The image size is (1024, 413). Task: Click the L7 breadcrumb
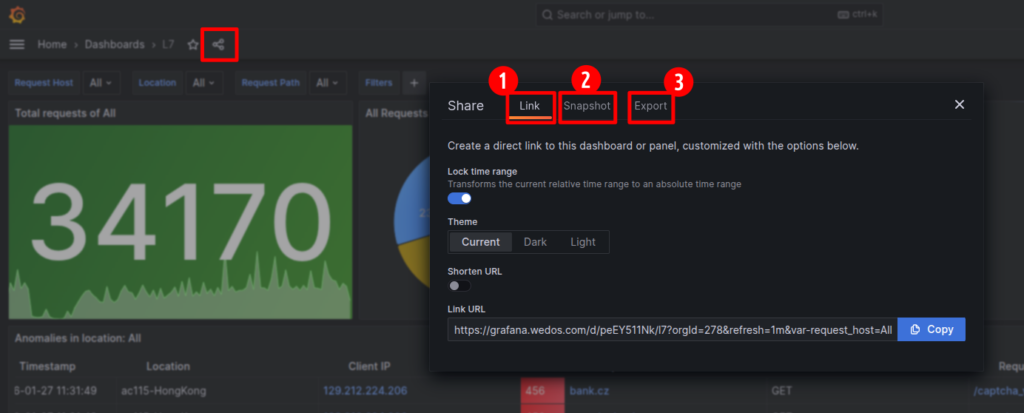pyautogui.click(x=168, y=44)
